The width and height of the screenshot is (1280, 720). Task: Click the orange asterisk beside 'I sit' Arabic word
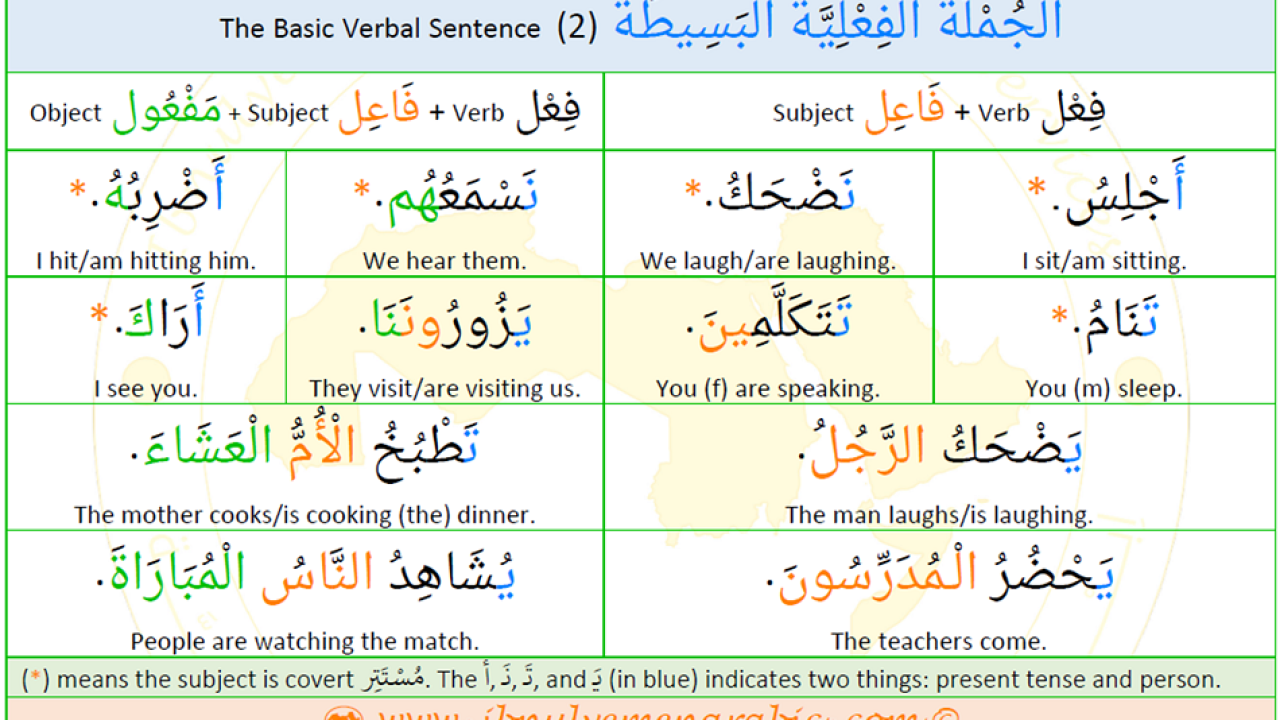(1037, 187)
